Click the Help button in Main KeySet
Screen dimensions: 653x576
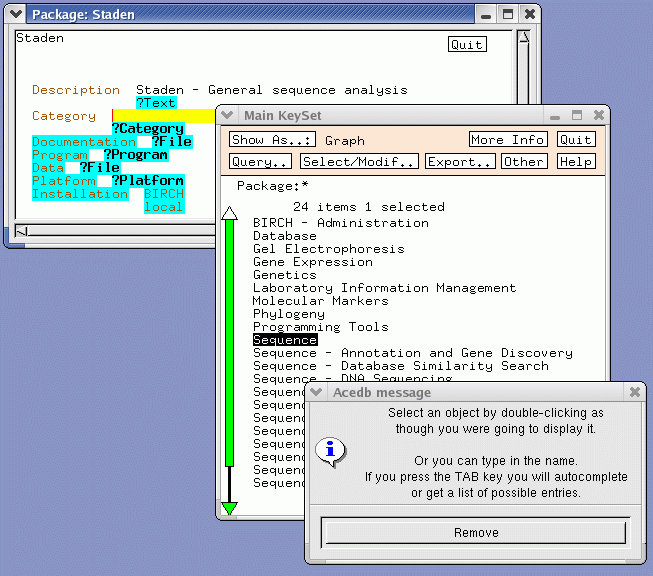pyautogui.click(x=575, y=161)
